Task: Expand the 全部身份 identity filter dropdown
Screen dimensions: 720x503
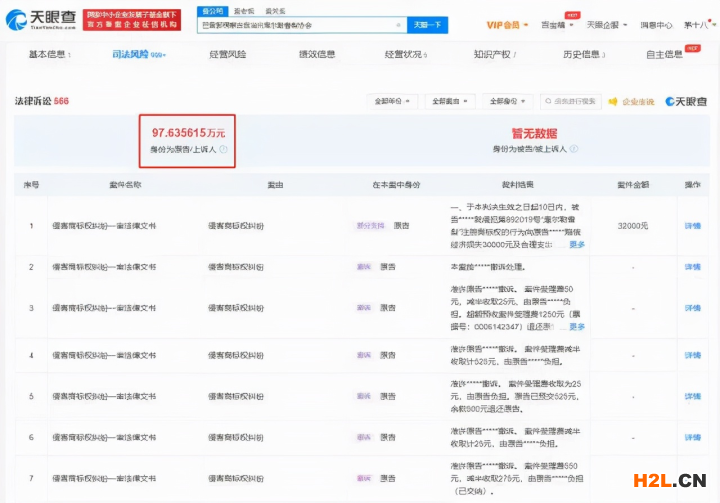Action: (507, 101)
